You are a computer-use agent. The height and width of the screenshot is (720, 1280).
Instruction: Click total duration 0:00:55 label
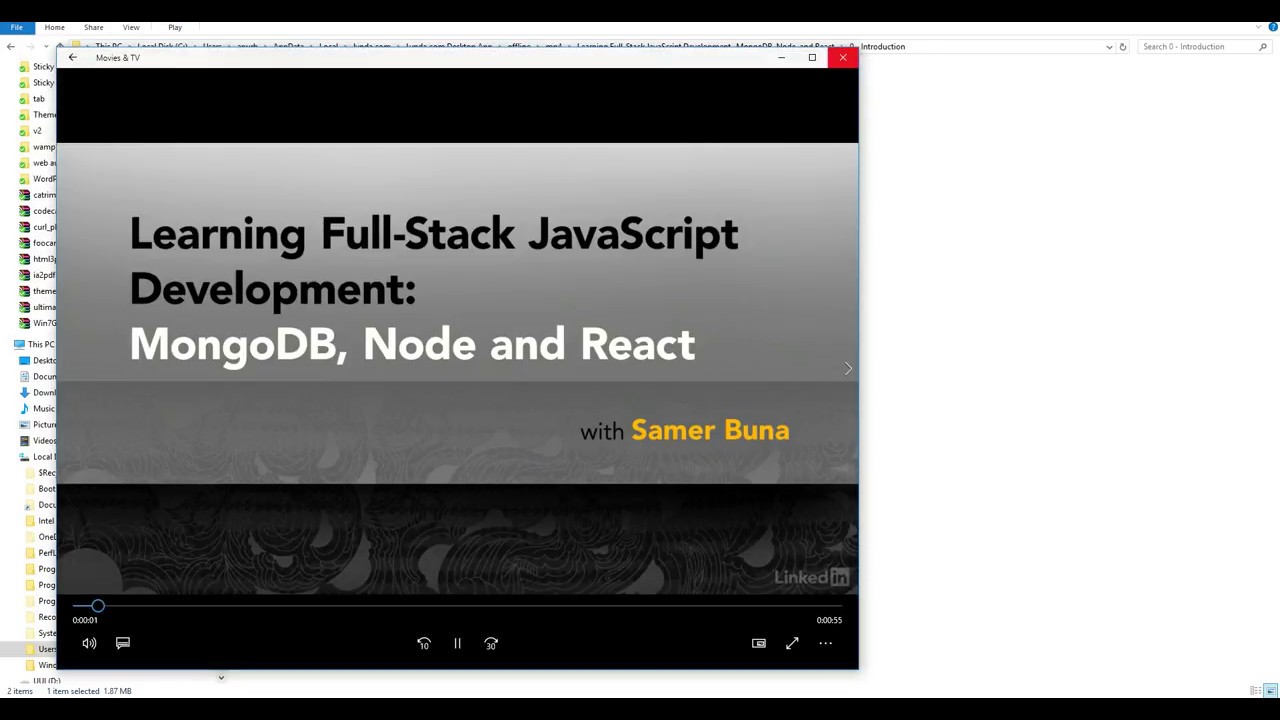pos(829,620)
